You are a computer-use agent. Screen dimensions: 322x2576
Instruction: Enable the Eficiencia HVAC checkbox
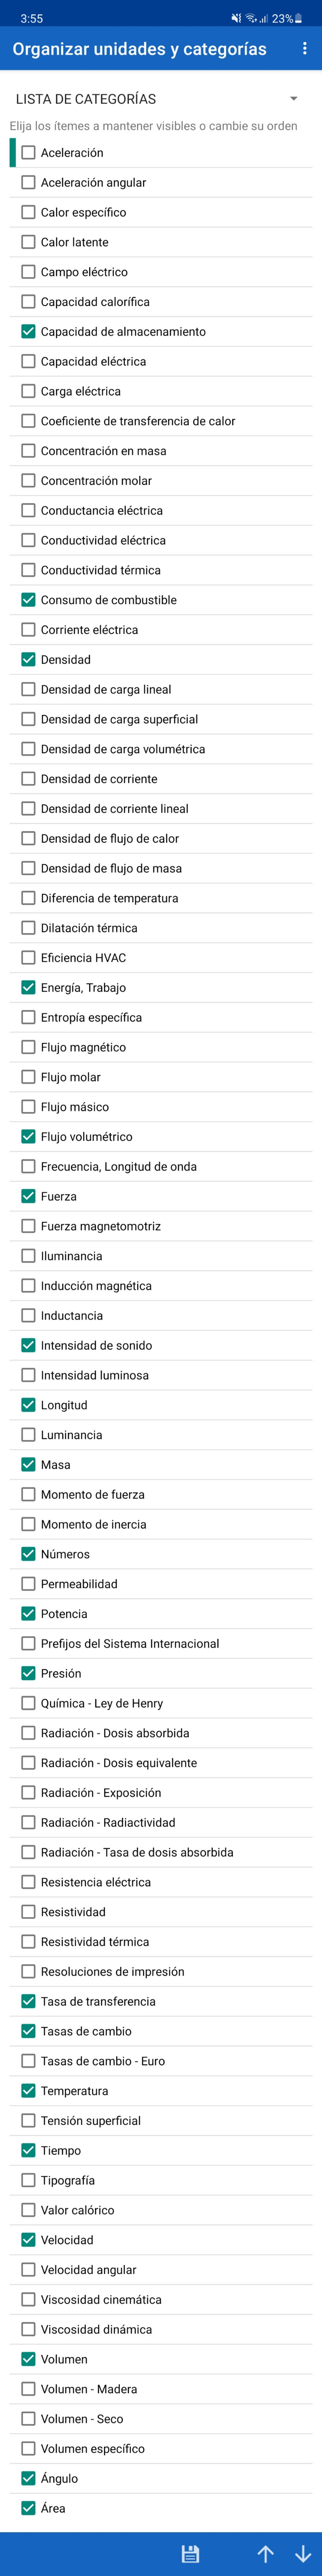pos(28,957)
